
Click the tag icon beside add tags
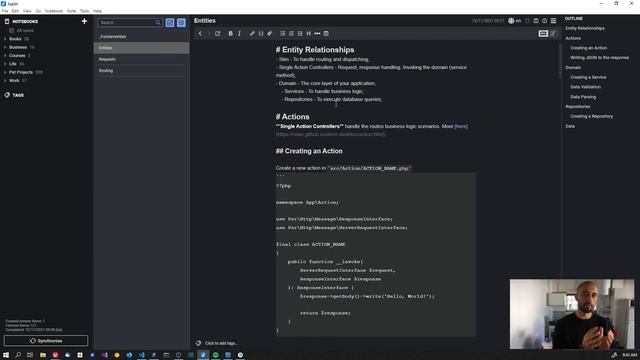click(198, 343)
